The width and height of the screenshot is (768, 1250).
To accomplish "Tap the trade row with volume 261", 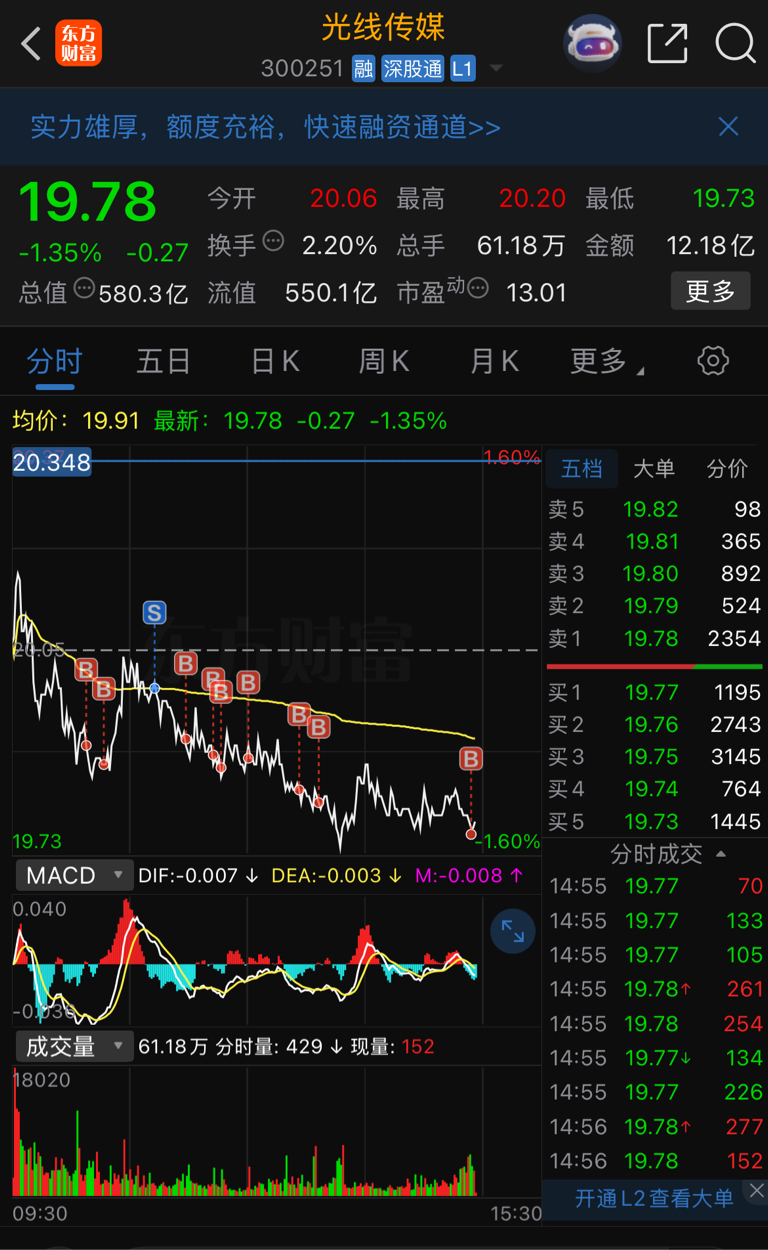I will 656,989.
